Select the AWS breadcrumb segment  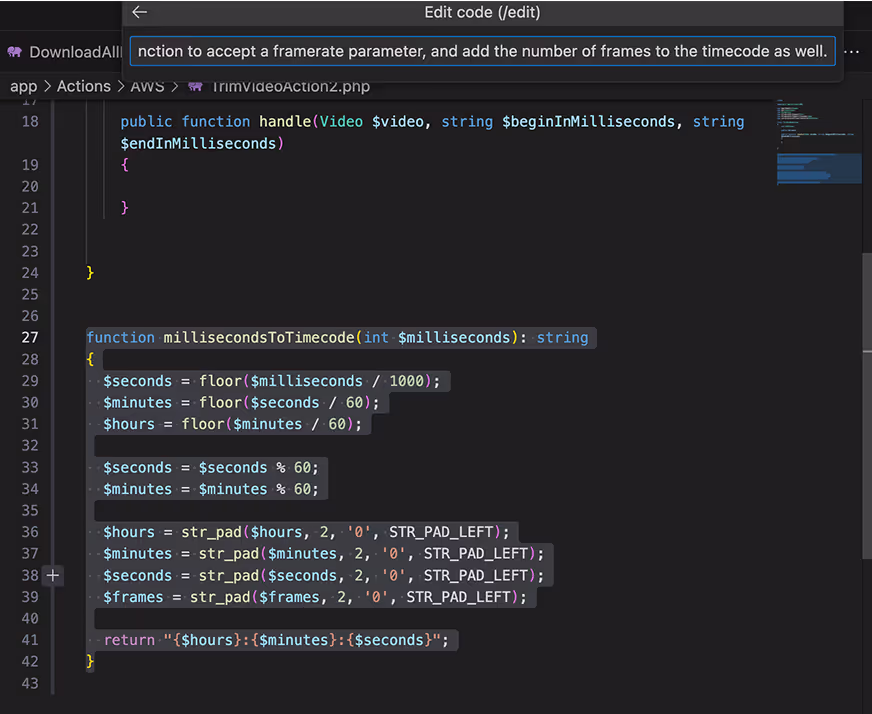(147, 86)
